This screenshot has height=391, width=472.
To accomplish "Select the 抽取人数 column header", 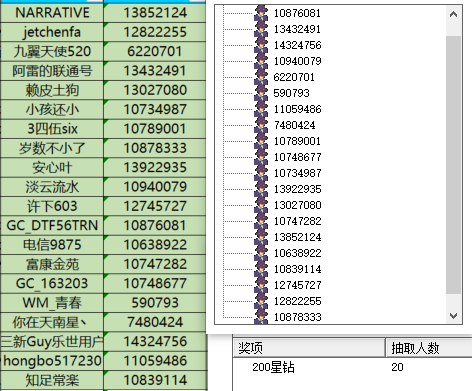I will pos(429,348).
